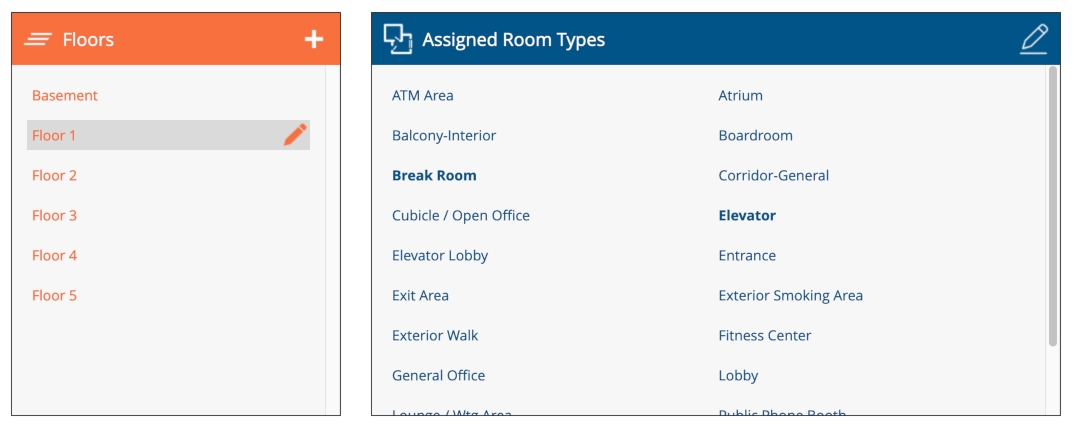This screenshot has height=430, width=1076.
Task: Select Basement in the floors list
Action: tap(65, 96)
